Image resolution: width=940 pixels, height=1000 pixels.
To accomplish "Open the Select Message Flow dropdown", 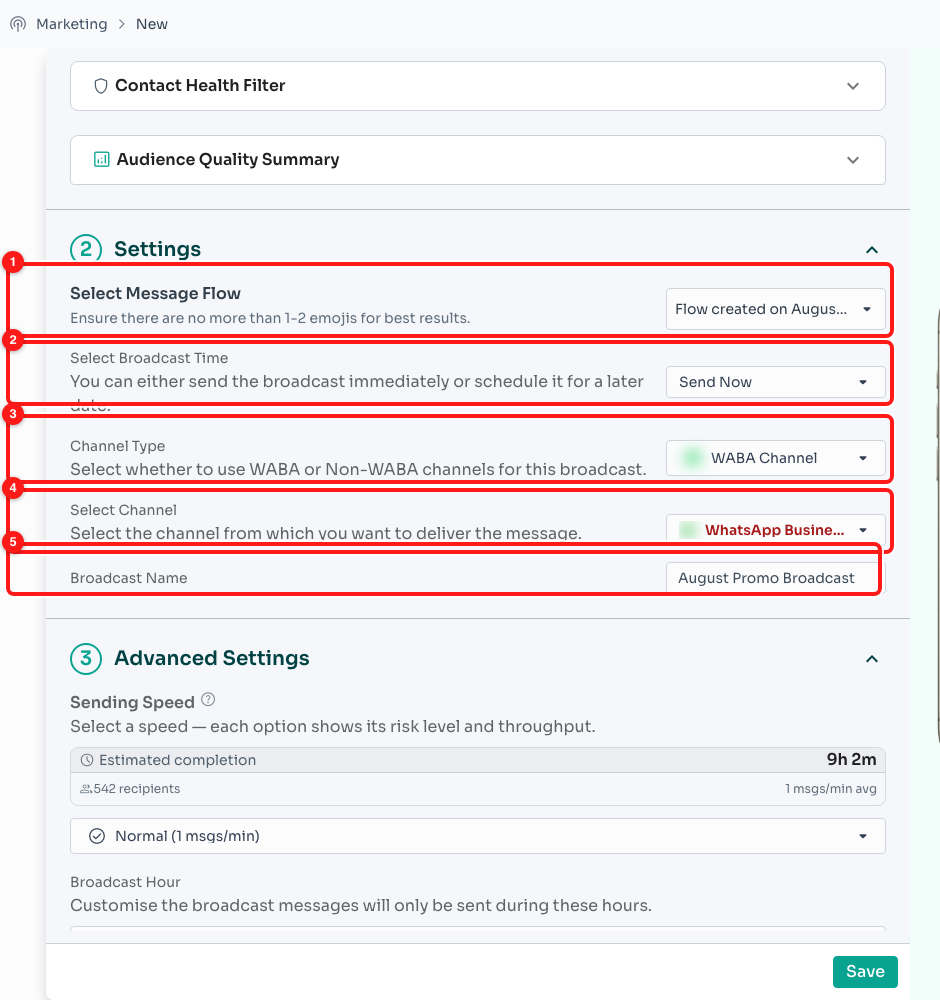I will click(x=775, y=309).
